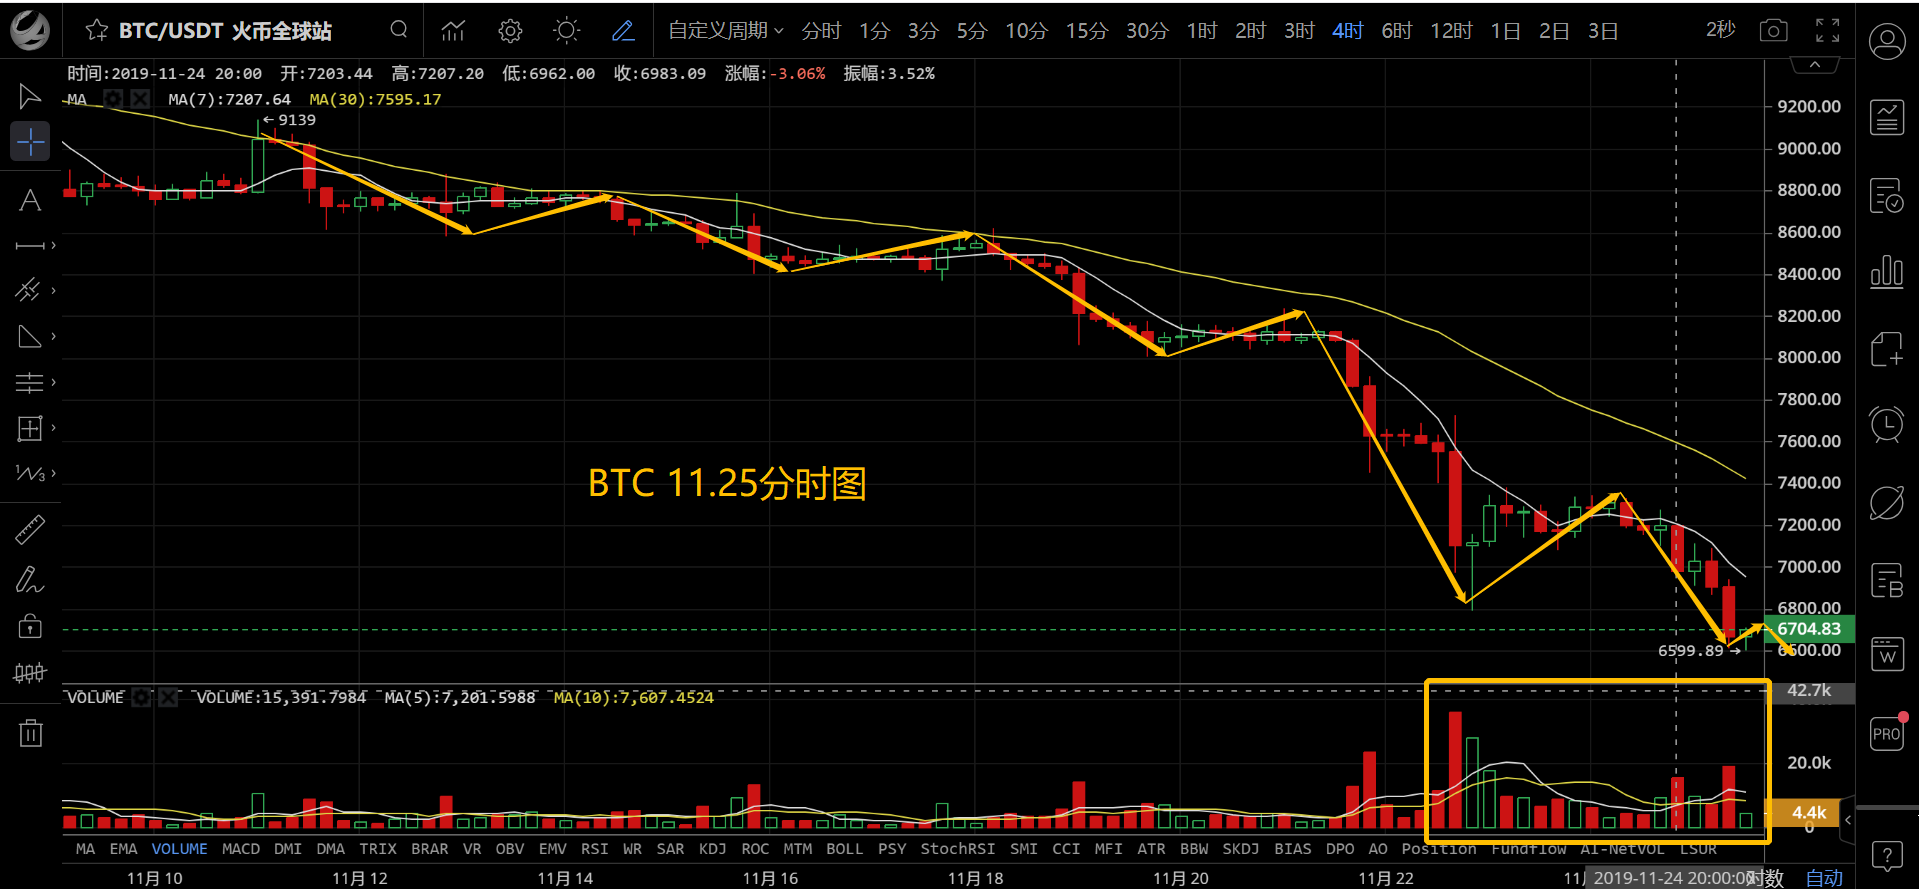Image resolution: width=1919 pixels, height=889 pixels.
Task: Toggle the drawing pen icon in top bar
Action: coord(623,31)
